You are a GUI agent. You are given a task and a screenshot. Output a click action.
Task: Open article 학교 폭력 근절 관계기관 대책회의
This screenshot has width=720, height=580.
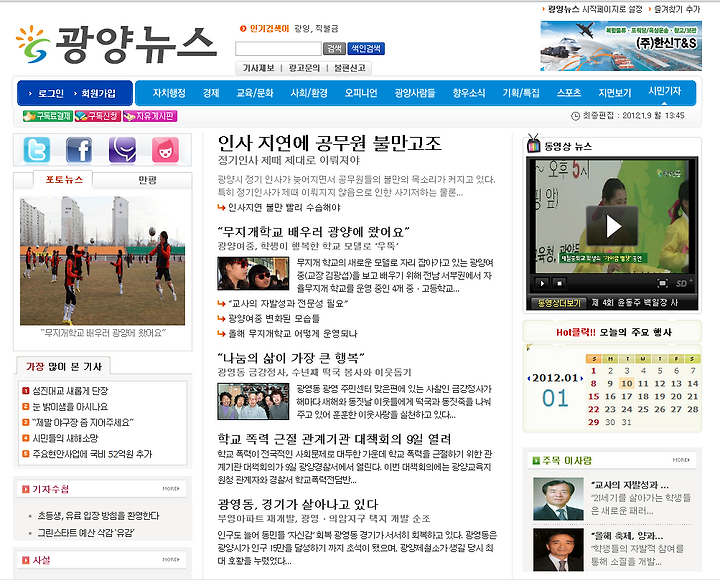coord(334,439)
